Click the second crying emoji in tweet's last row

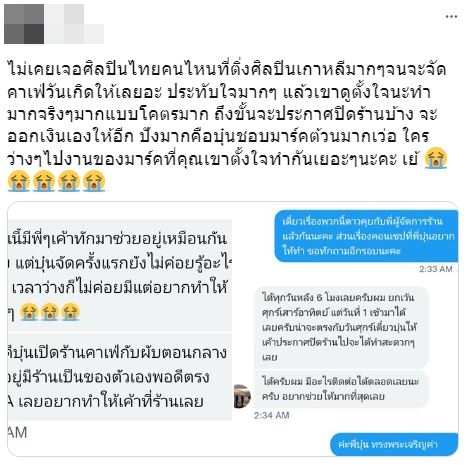tap(44, 181)
